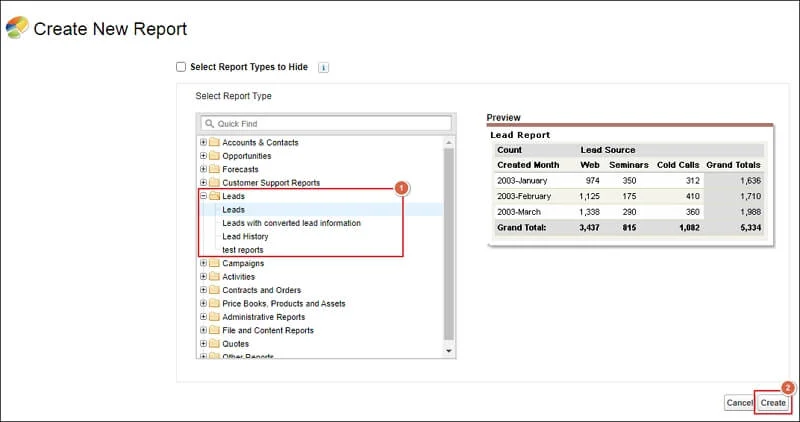Click the Administrative Reports folder icon
This screenshot has height=422, width=800.
(214, 316)
